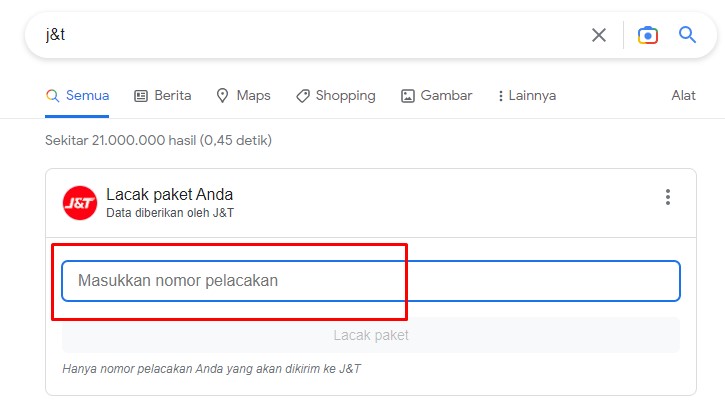Image resolution: width=725 pixels, height=419 pixels.
Task: Expand the Lainnya more options menu
Action: coord(527,96)
